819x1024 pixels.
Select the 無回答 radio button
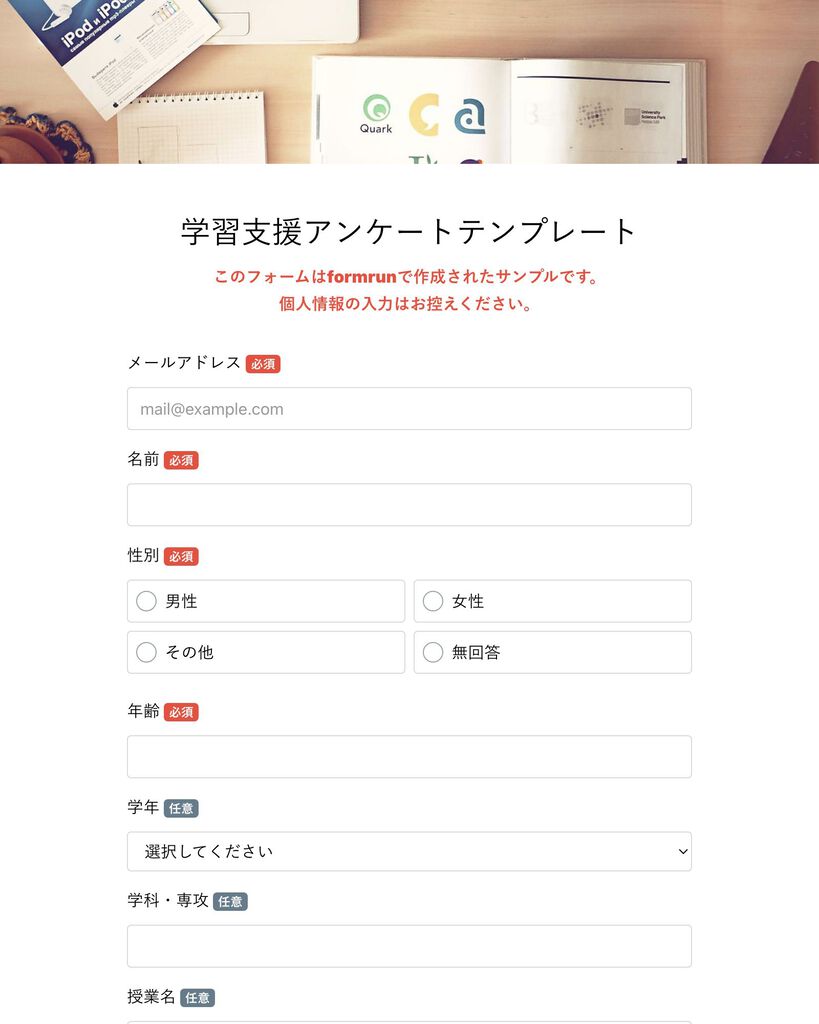(x=433, y=652)
